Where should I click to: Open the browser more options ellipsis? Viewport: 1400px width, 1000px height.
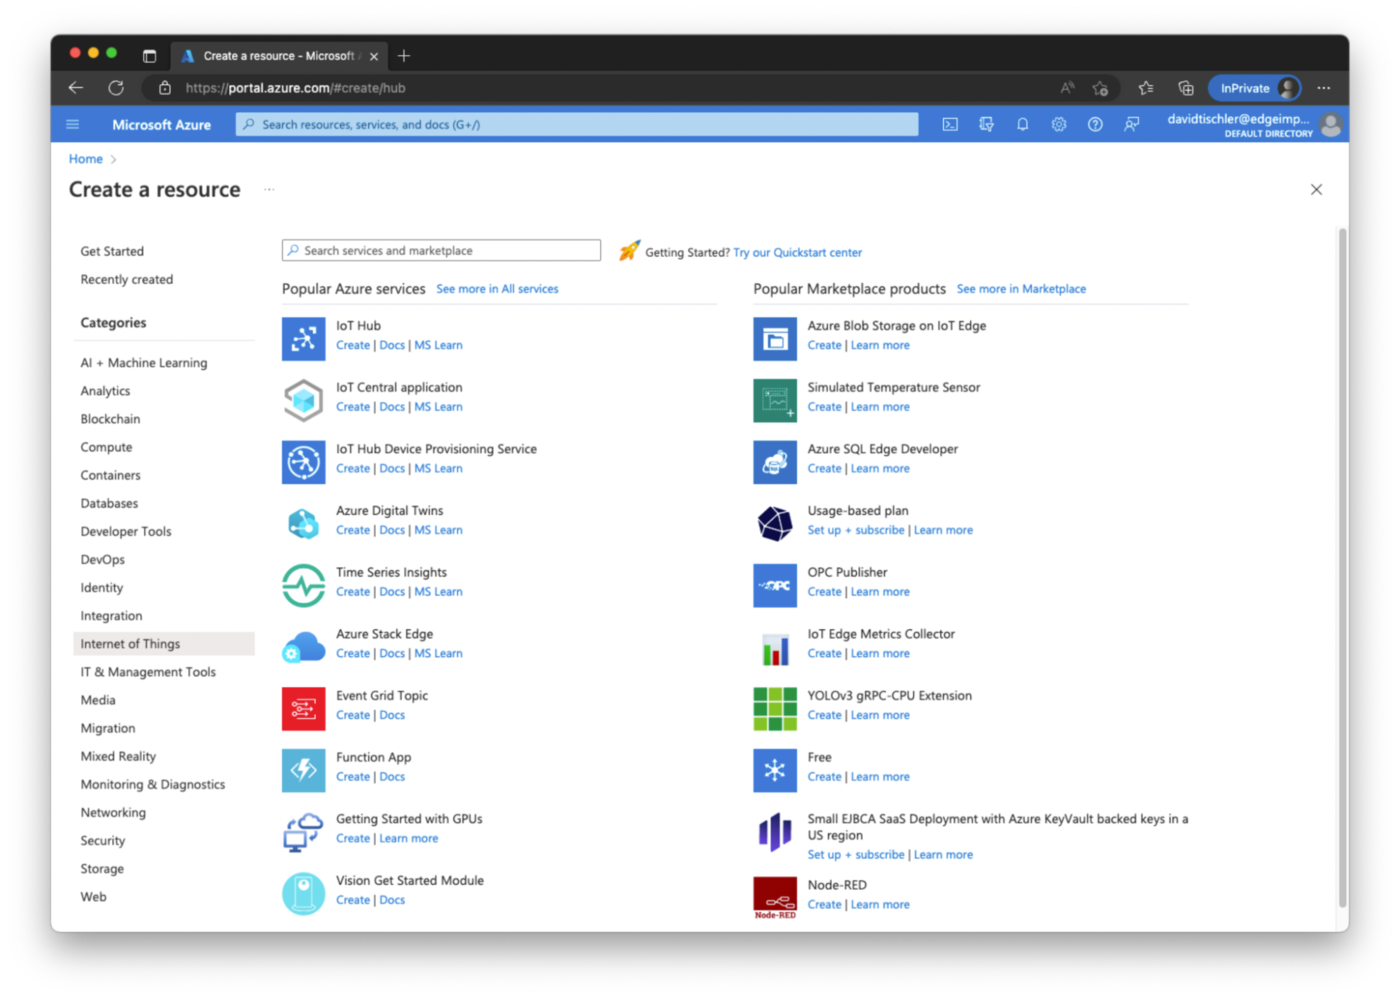(1324, 88)
